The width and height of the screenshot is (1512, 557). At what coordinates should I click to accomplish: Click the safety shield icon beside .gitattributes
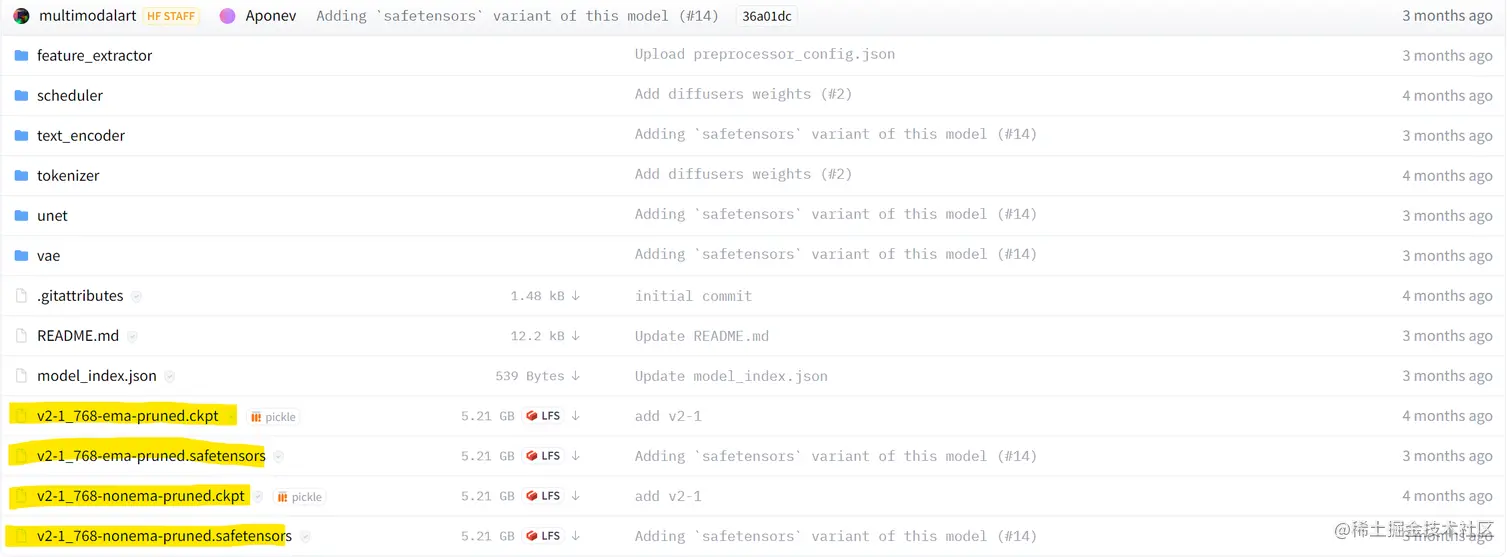pos(136,296)
